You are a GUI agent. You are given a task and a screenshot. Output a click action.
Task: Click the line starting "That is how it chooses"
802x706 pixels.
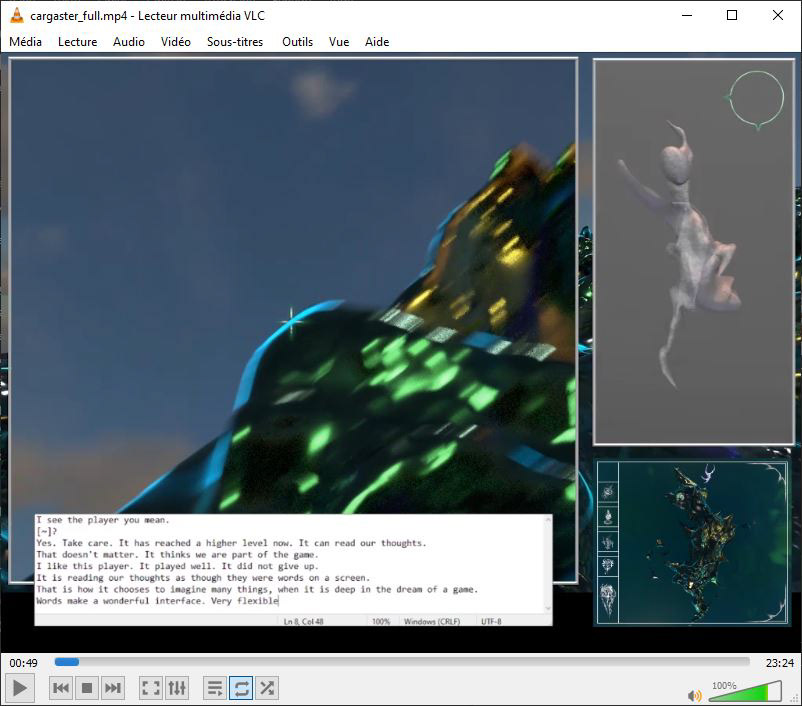(x=257, y=589)
